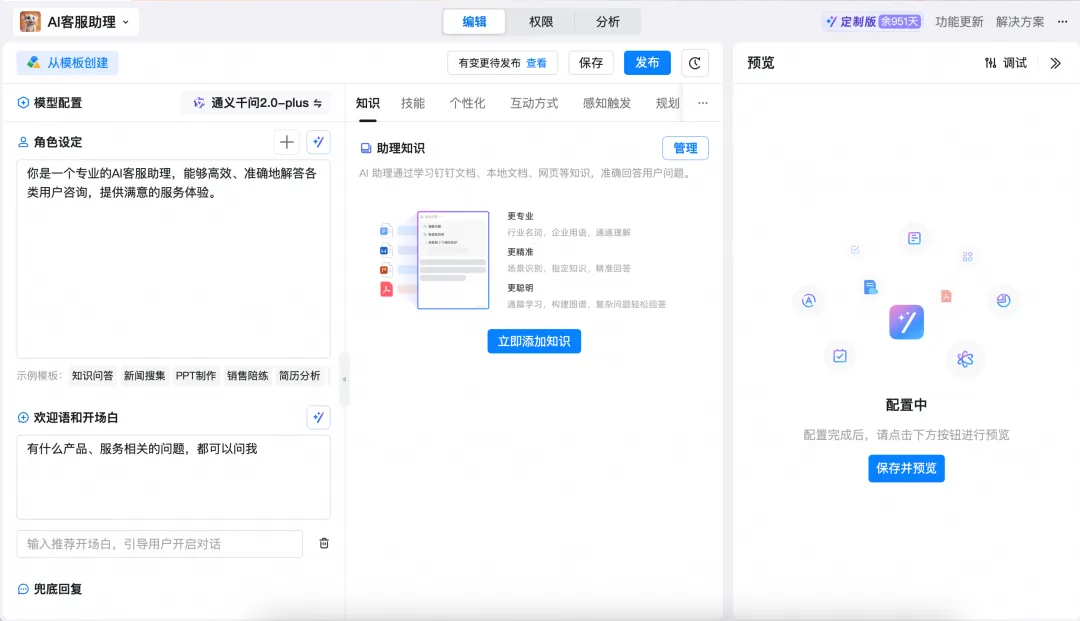Switch to the 编辑 tab

(474, 21)
